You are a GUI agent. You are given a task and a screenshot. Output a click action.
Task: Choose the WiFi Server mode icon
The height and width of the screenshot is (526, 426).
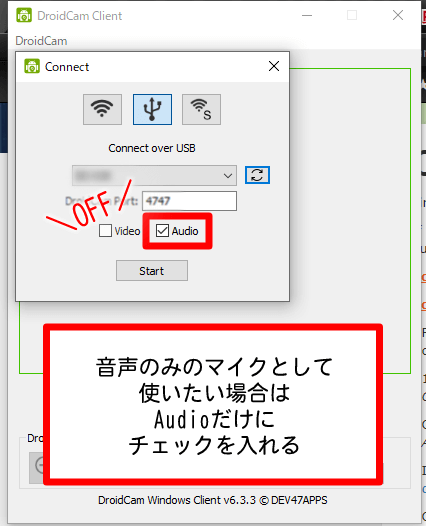[201, 109]
